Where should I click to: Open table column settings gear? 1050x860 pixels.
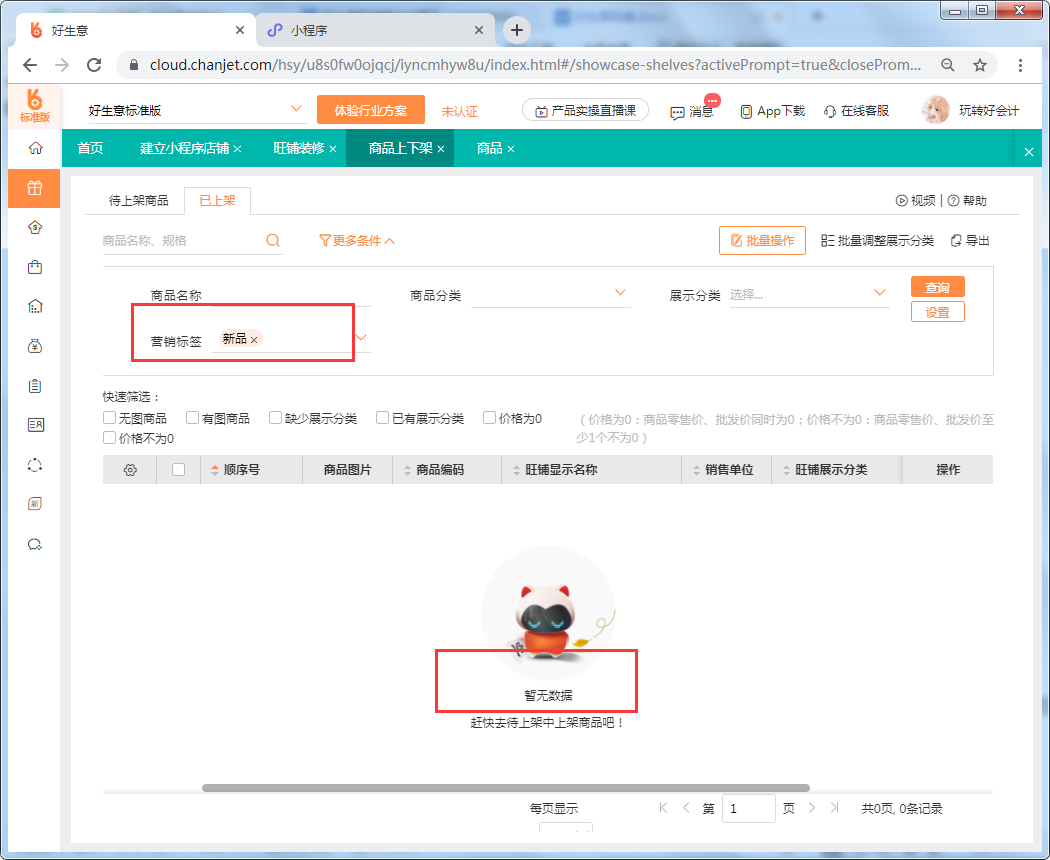click(131, 470)
